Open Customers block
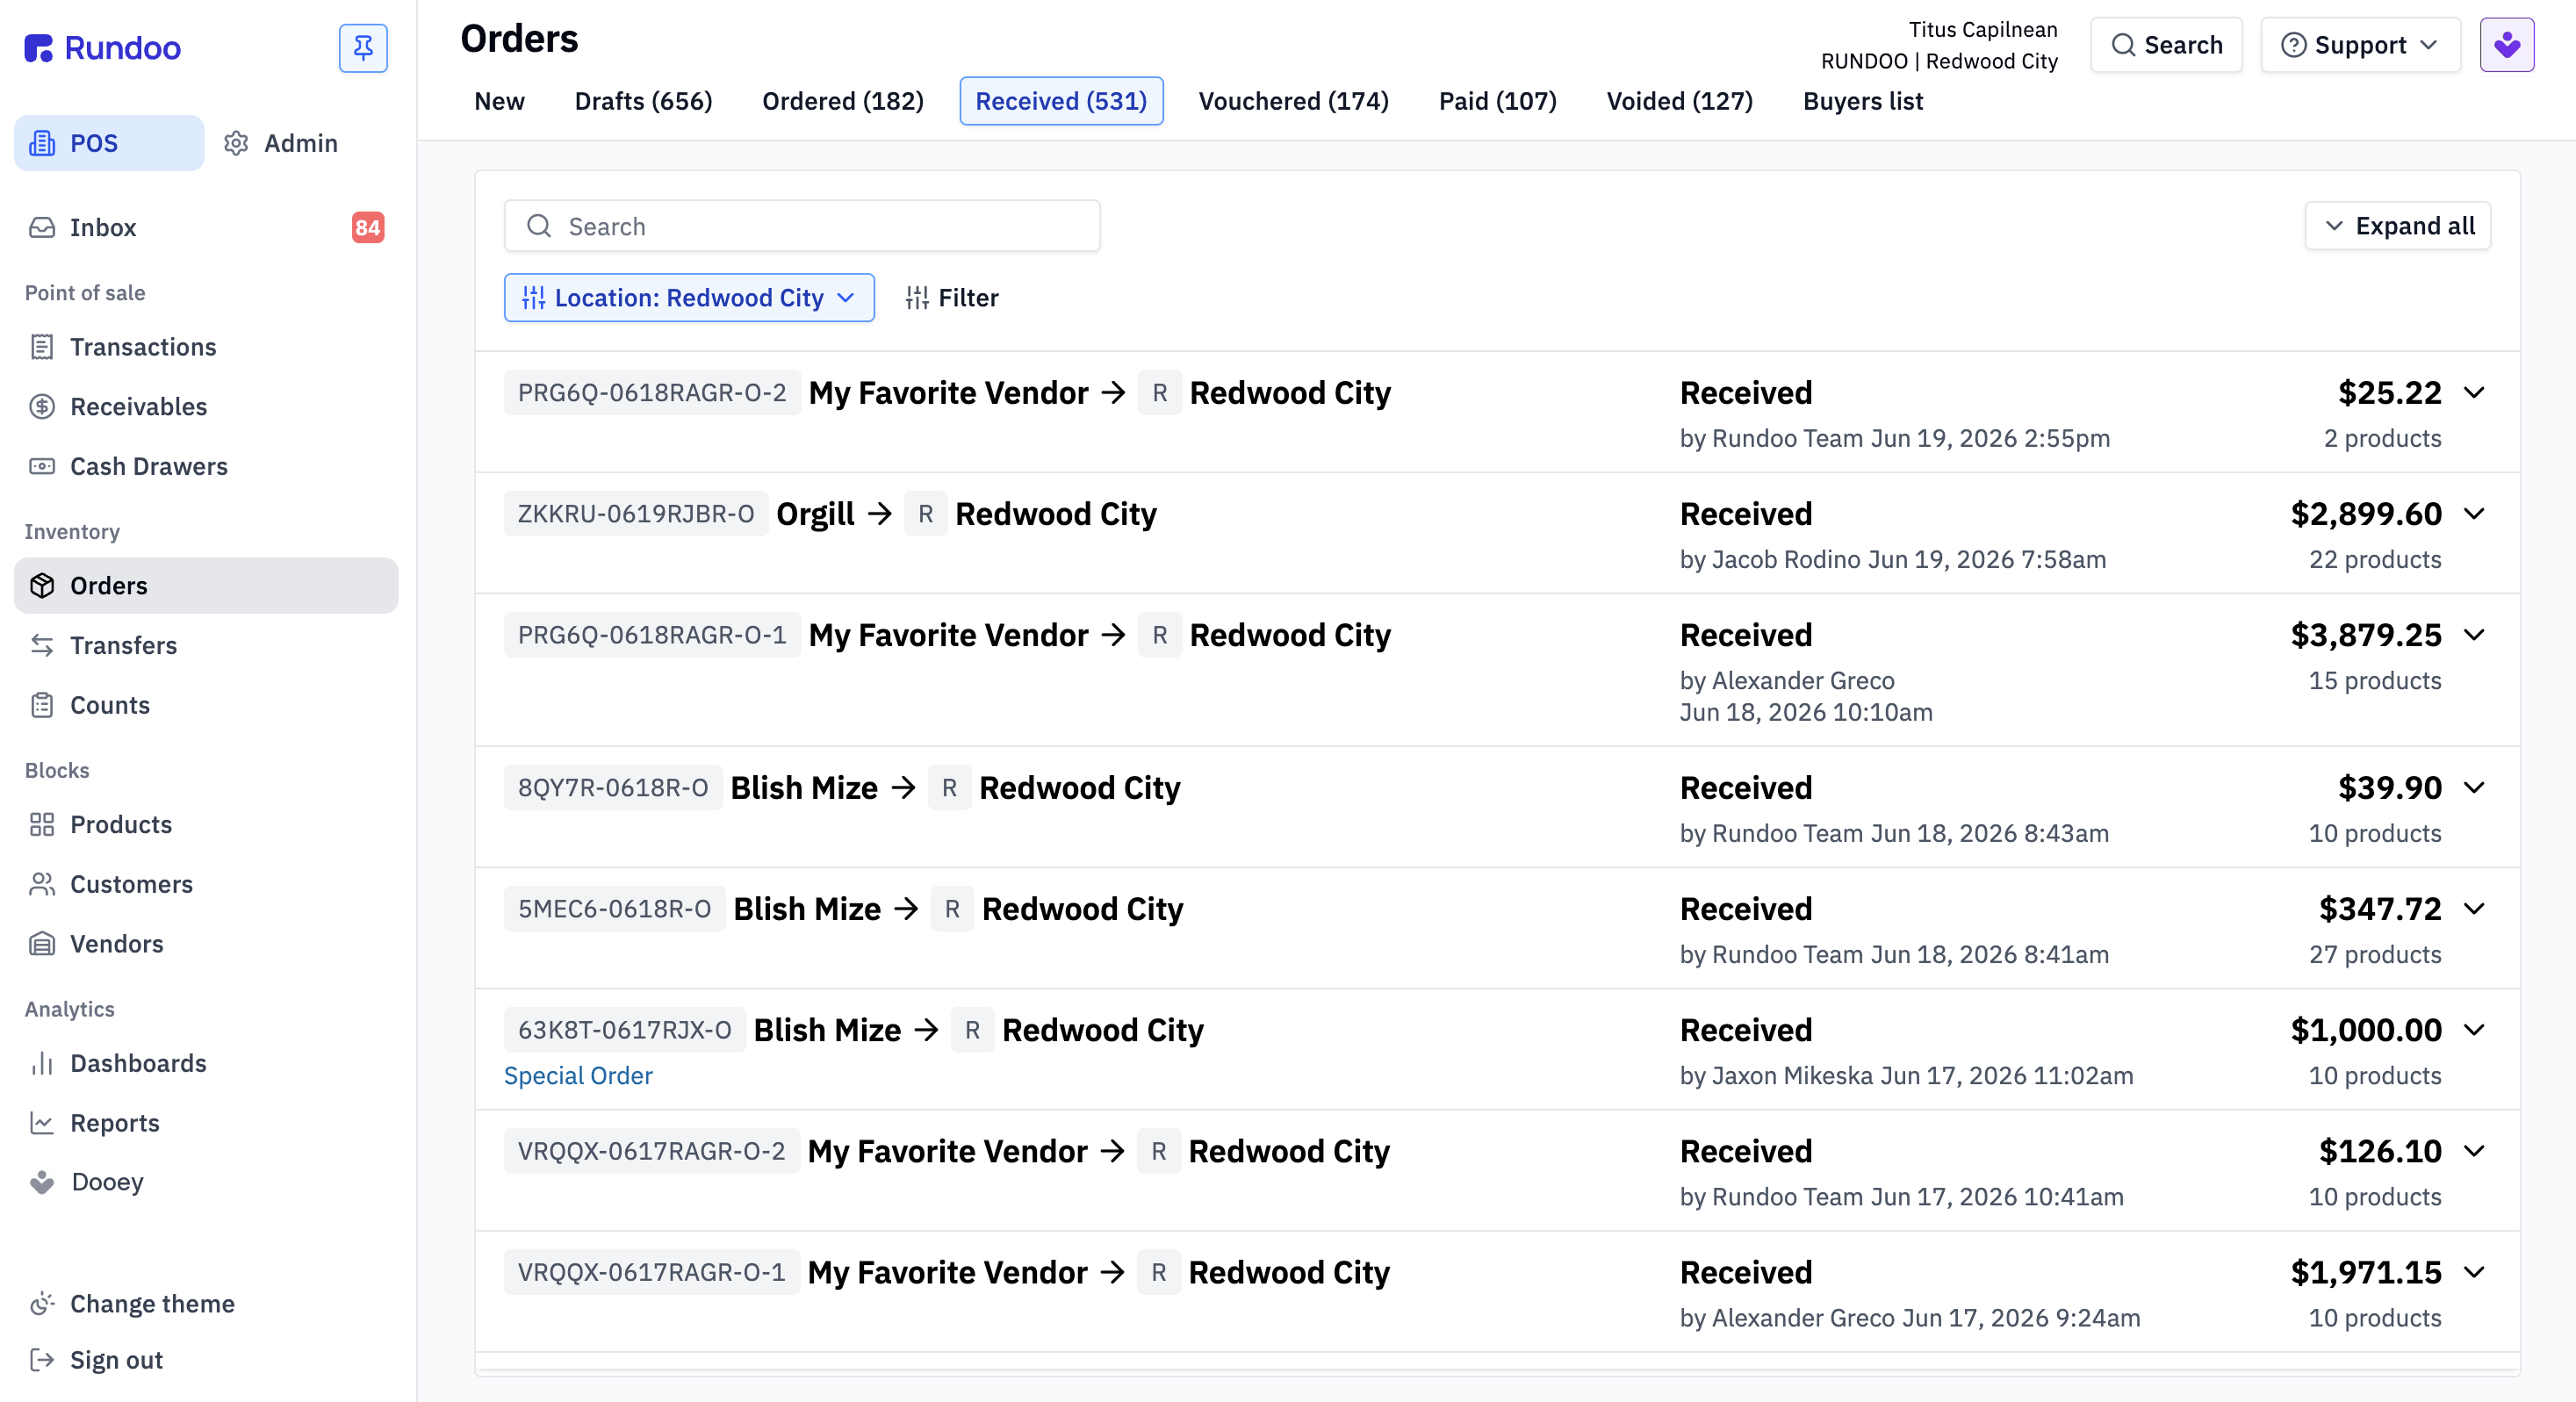Screen dimensions: 2576x1402 click(x=206, y=884)
